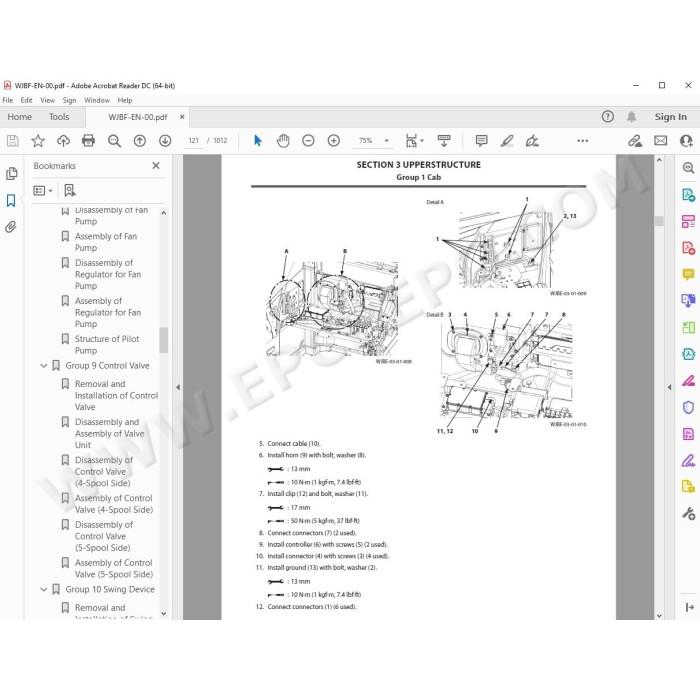
Task: Send file by email envelope
Action: (661, 141)
